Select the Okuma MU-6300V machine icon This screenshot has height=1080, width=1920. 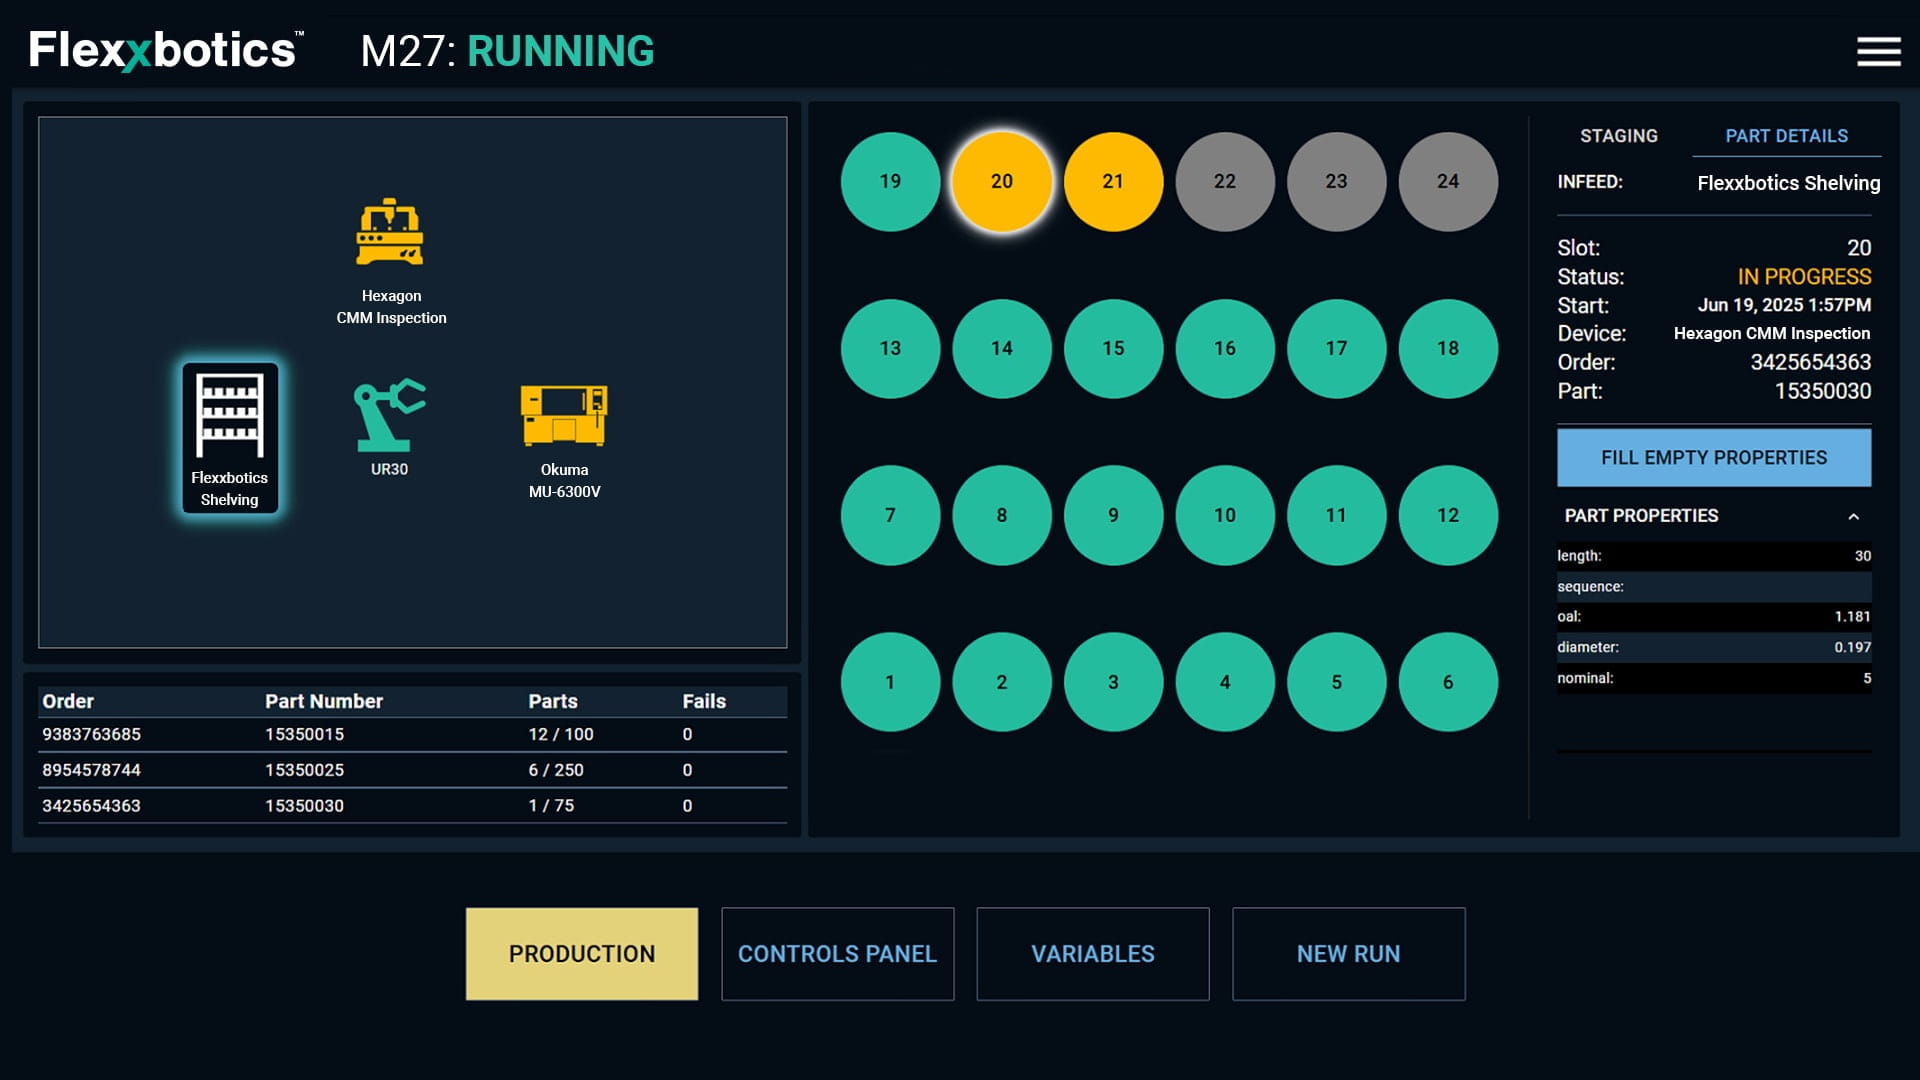click(564, 415)
